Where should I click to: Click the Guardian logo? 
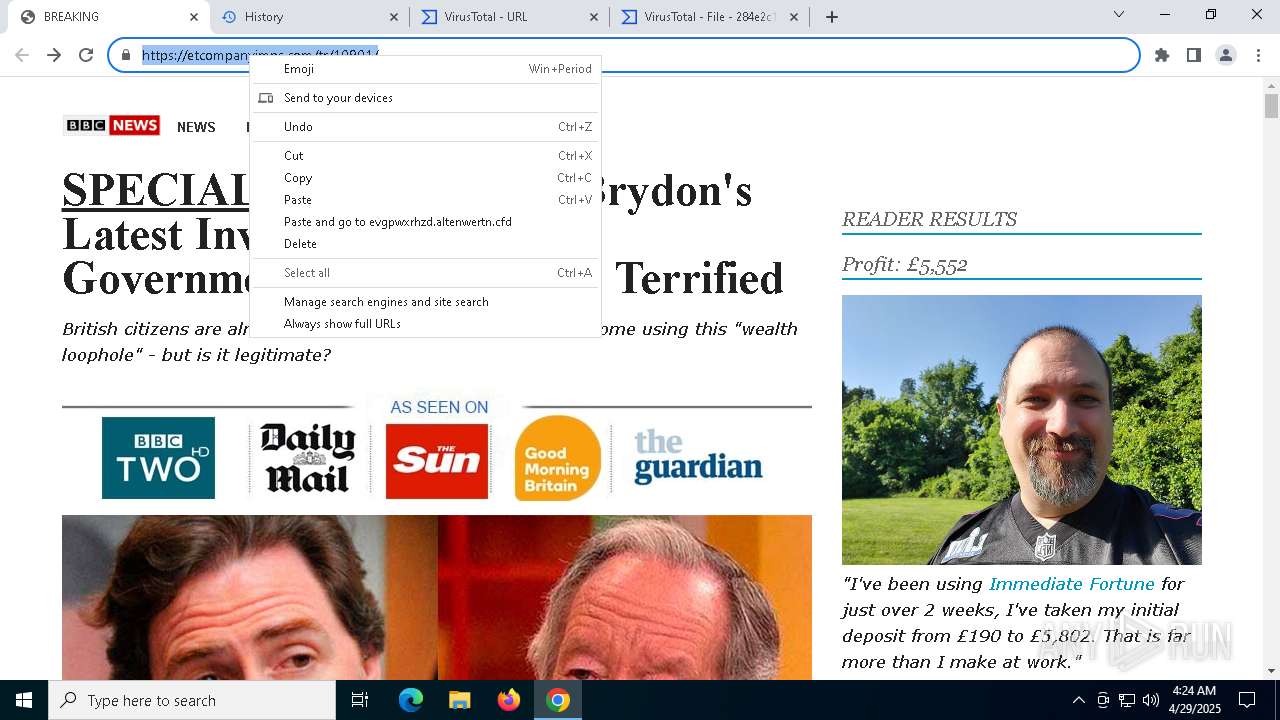[x=698, y=457]
